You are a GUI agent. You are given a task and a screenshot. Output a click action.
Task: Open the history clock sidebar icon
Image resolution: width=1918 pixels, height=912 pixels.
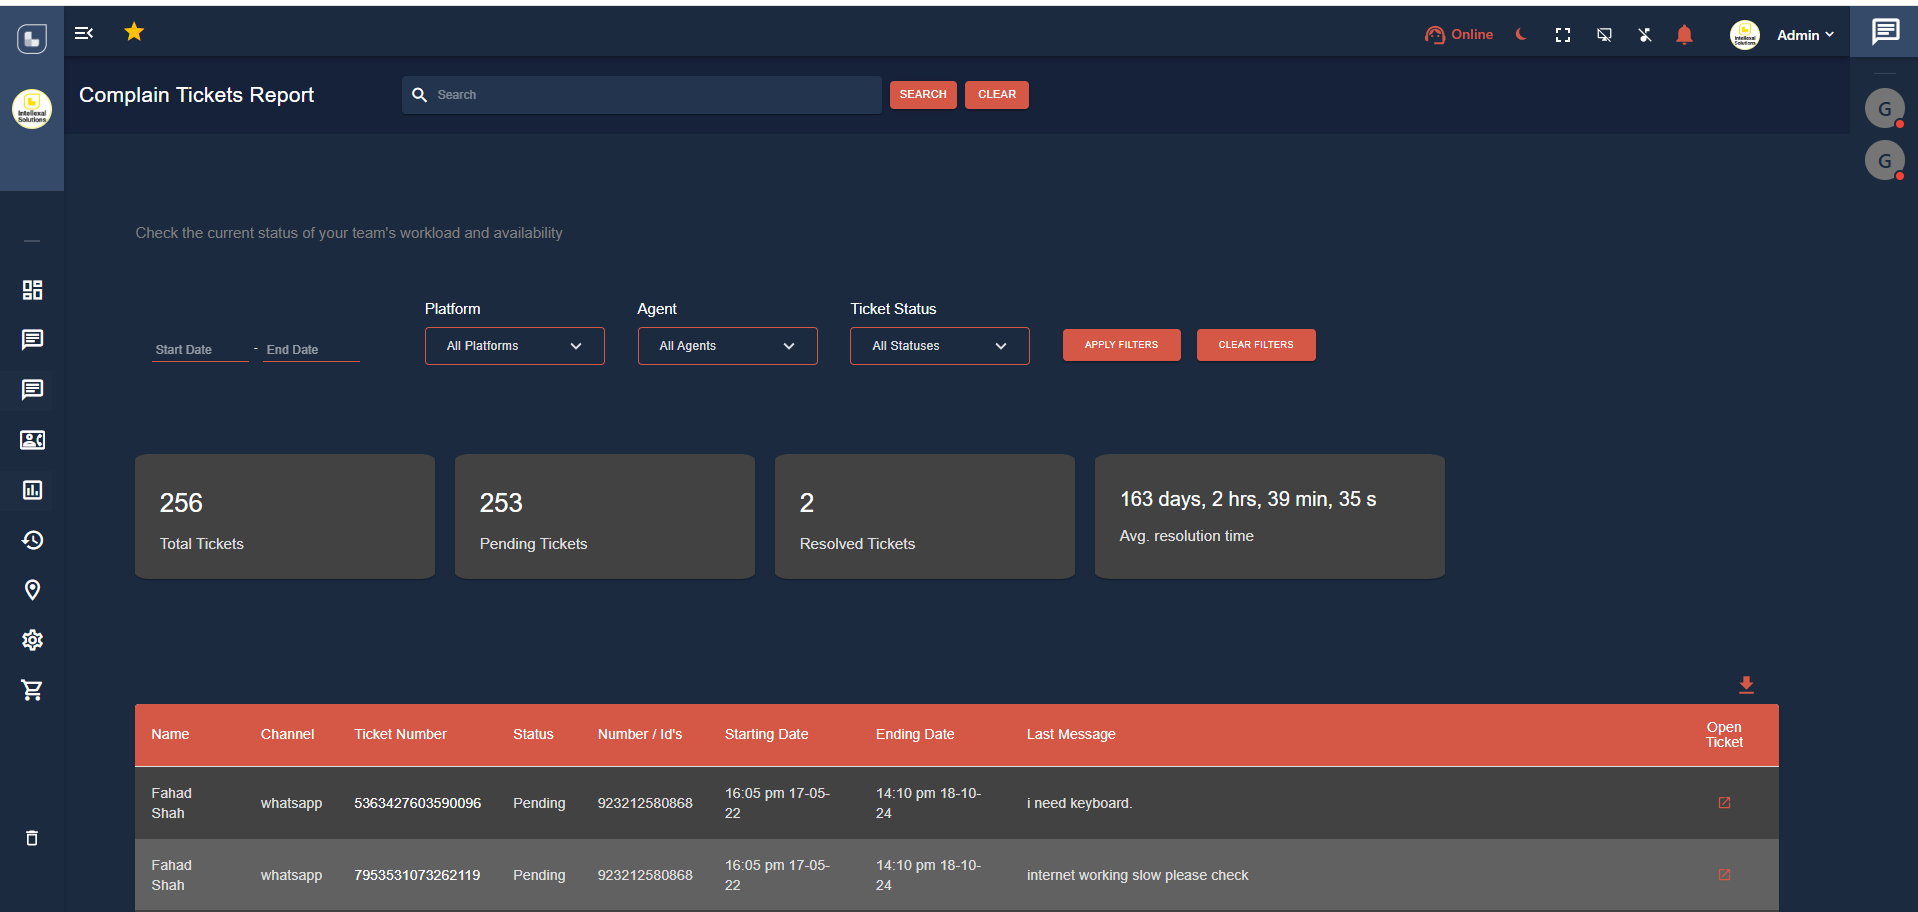pos(32,540)
